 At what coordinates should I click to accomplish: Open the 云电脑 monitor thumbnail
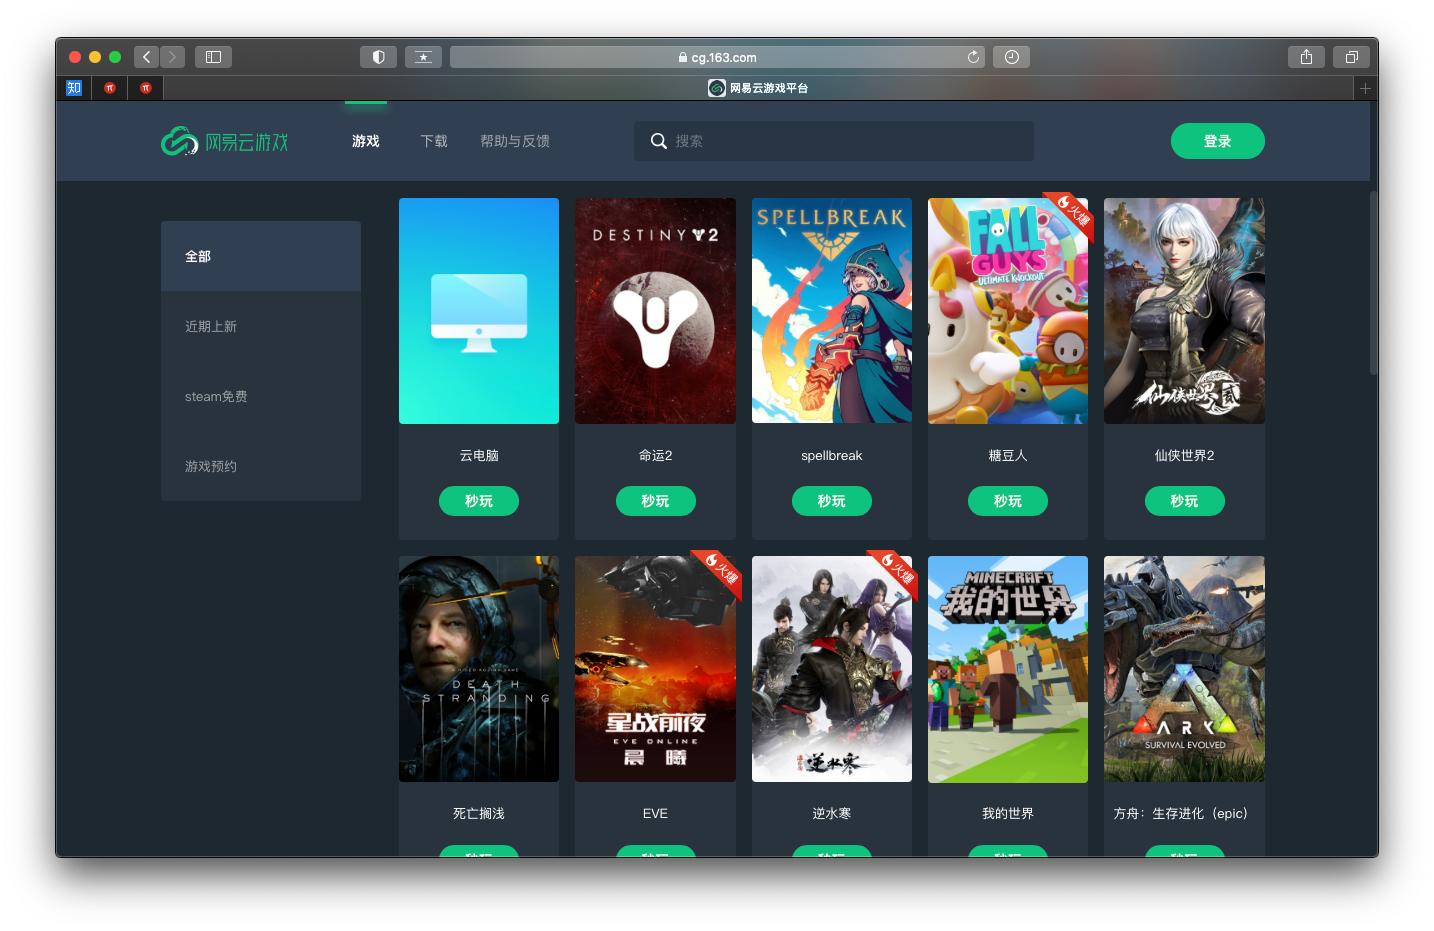pyautogui.click(x=479, y=311)
